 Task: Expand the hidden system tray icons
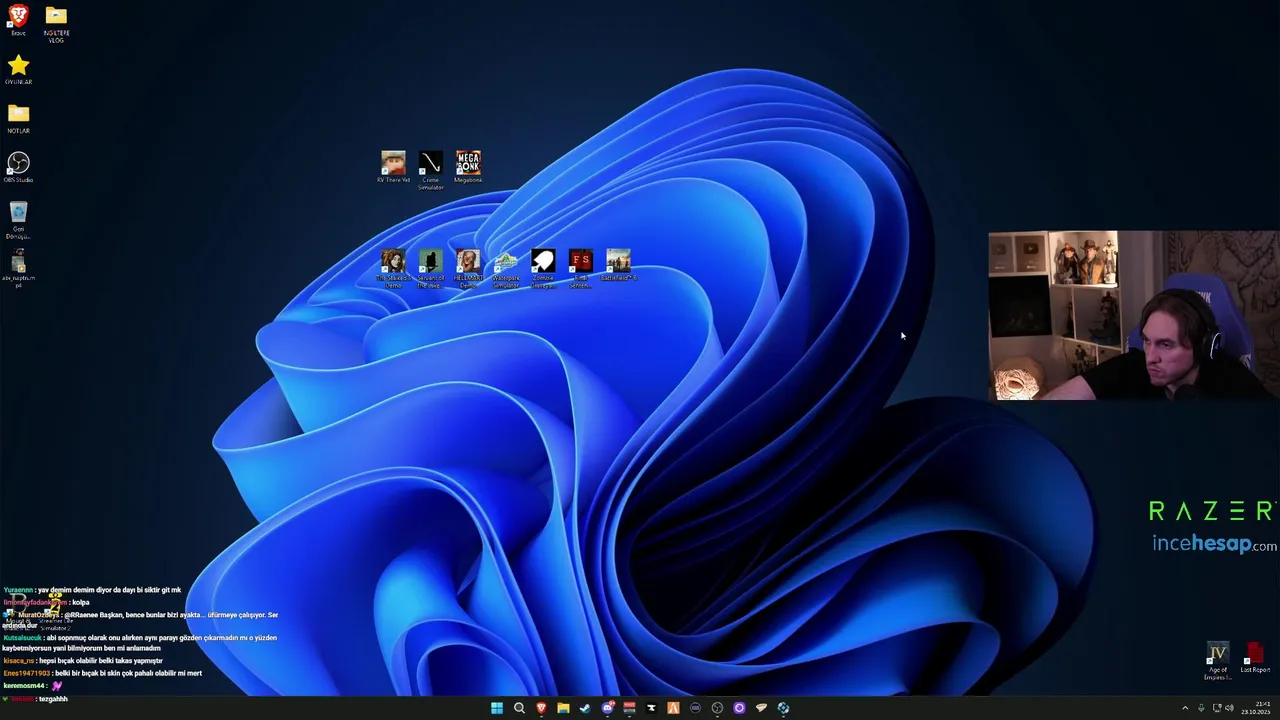point(1185,708)
